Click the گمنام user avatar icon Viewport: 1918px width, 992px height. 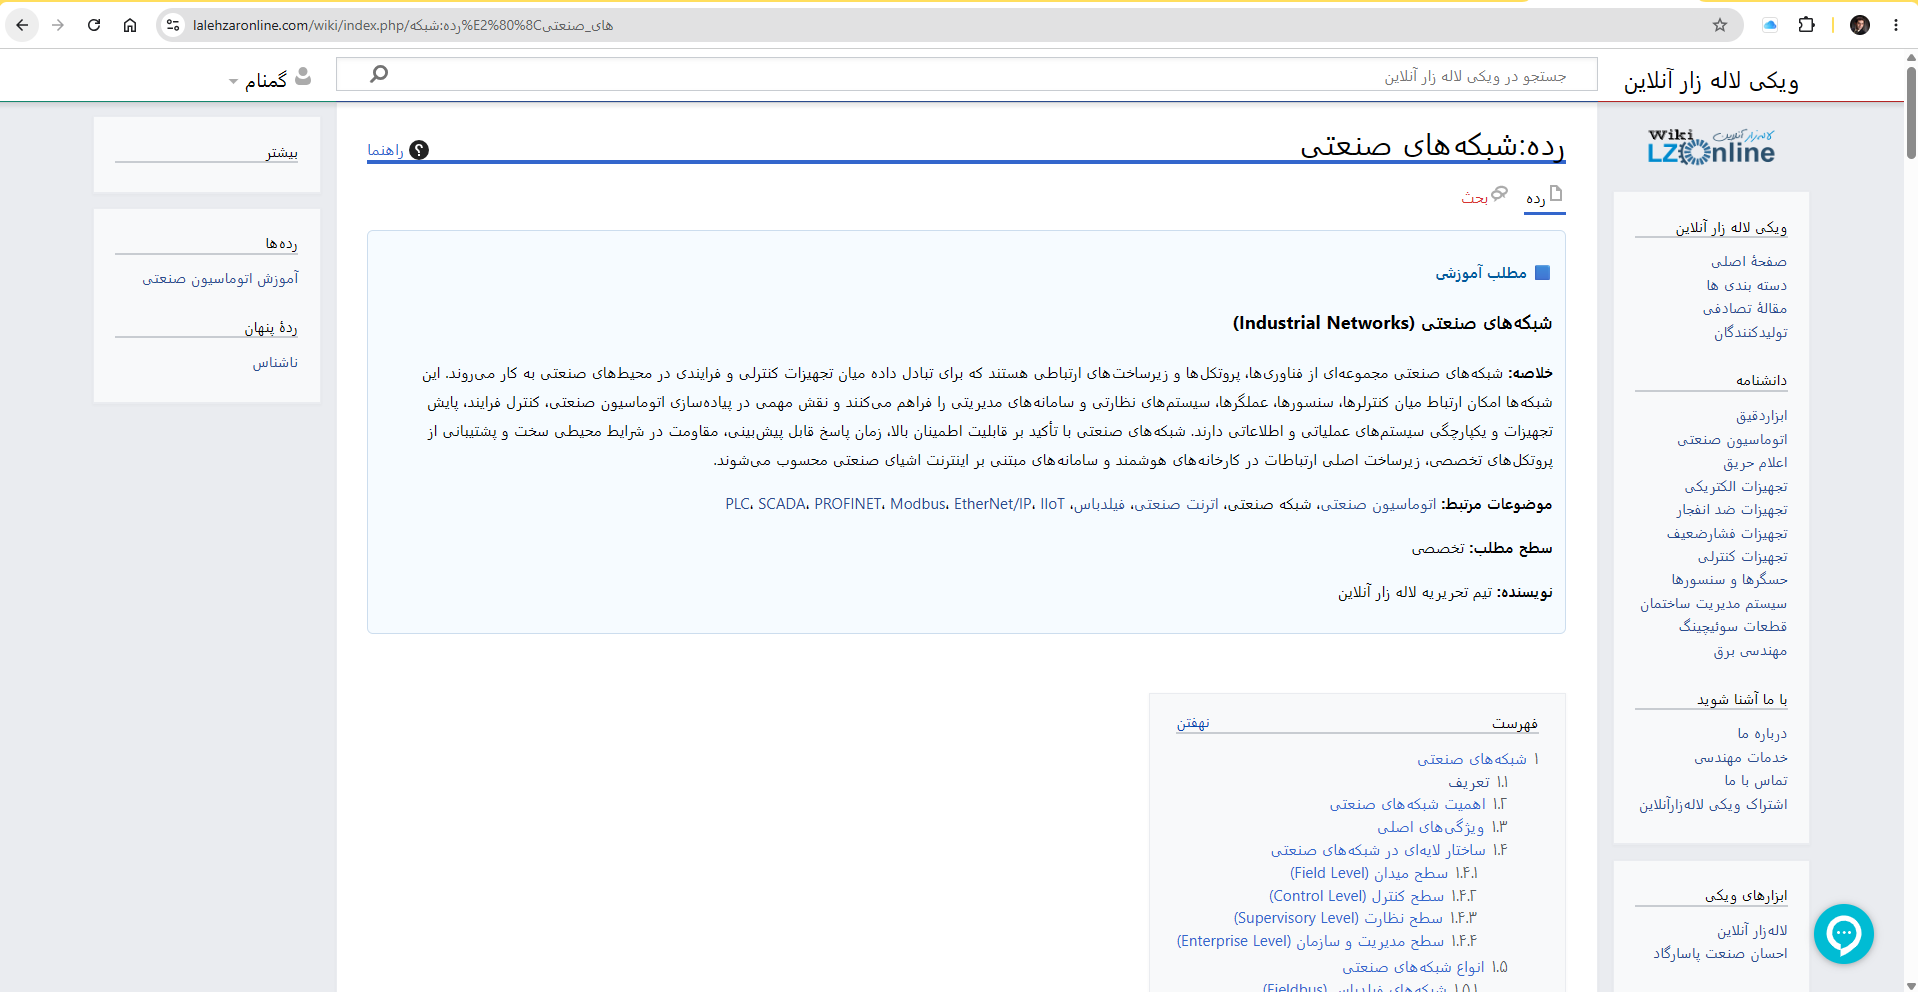(x=303, y=76)
